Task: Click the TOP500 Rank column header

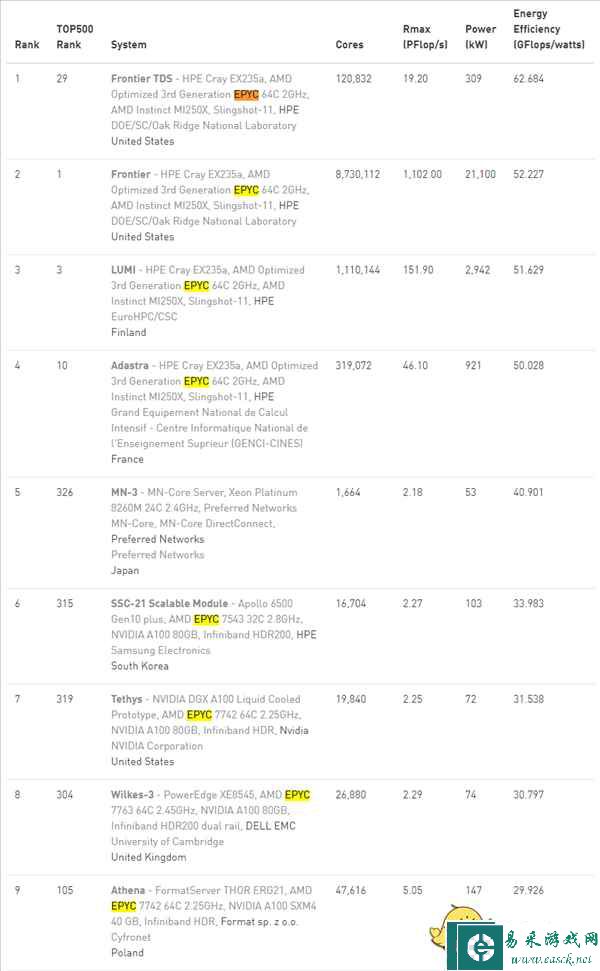Action: tap(74, 37)
